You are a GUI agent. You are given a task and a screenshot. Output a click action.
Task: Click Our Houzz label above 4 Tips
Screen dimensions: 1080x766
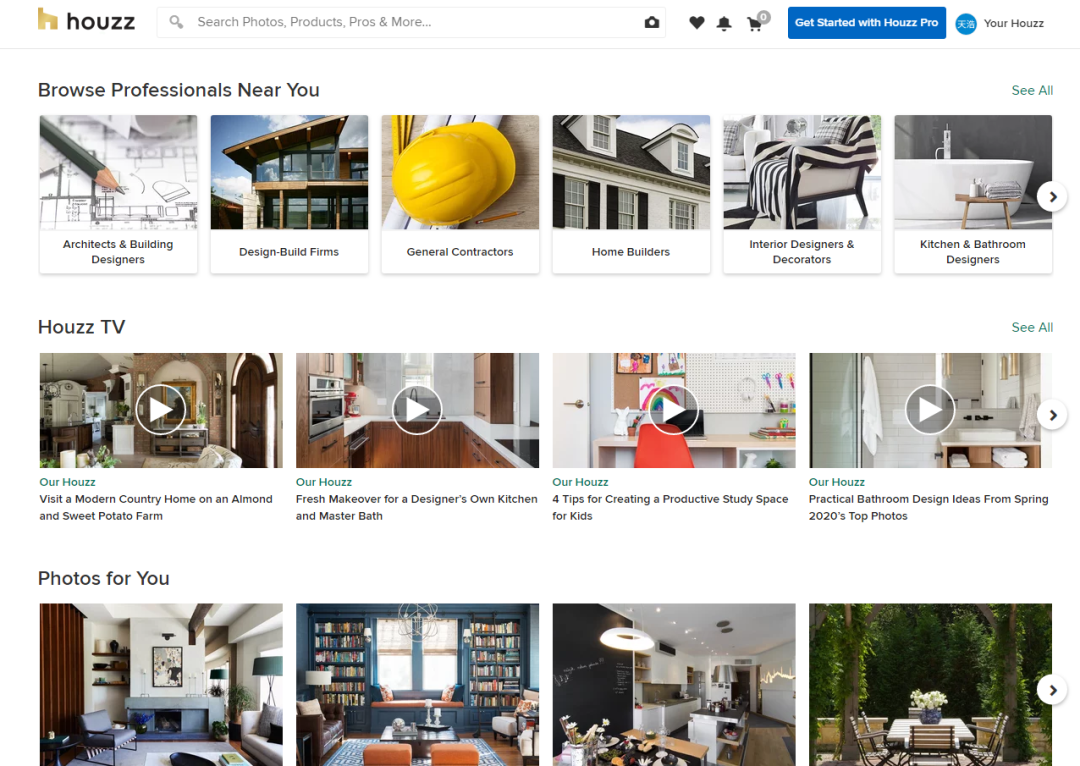click(x=580, y=482)
